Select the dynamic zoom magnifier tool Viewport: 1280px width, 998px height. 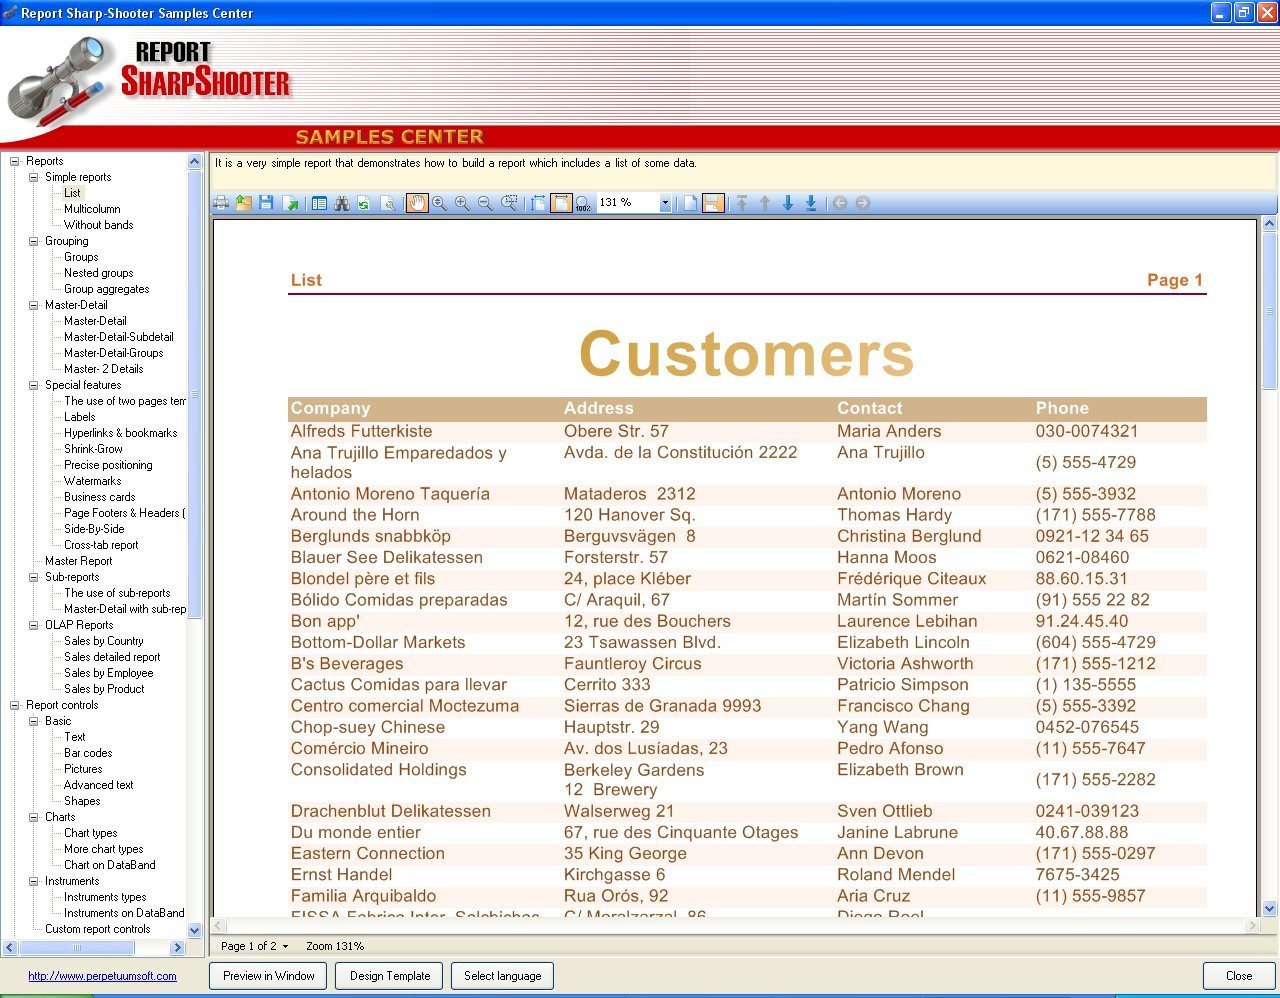tap(440, 203)
